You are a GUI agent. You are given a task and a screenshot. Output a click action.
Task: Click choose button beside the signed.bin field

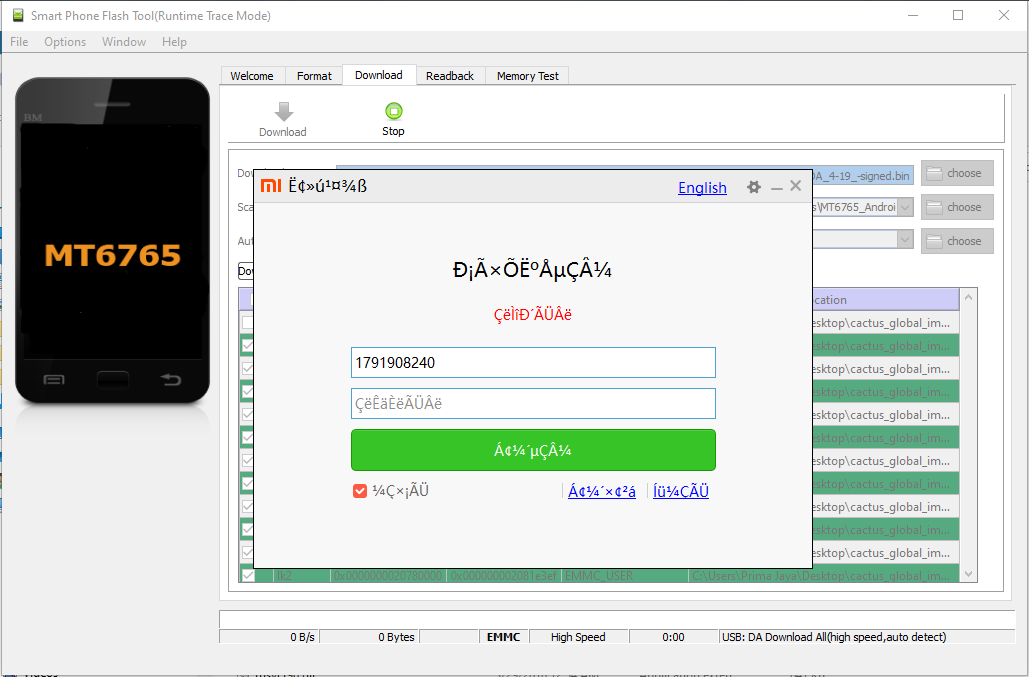click(x=957, y=173)
